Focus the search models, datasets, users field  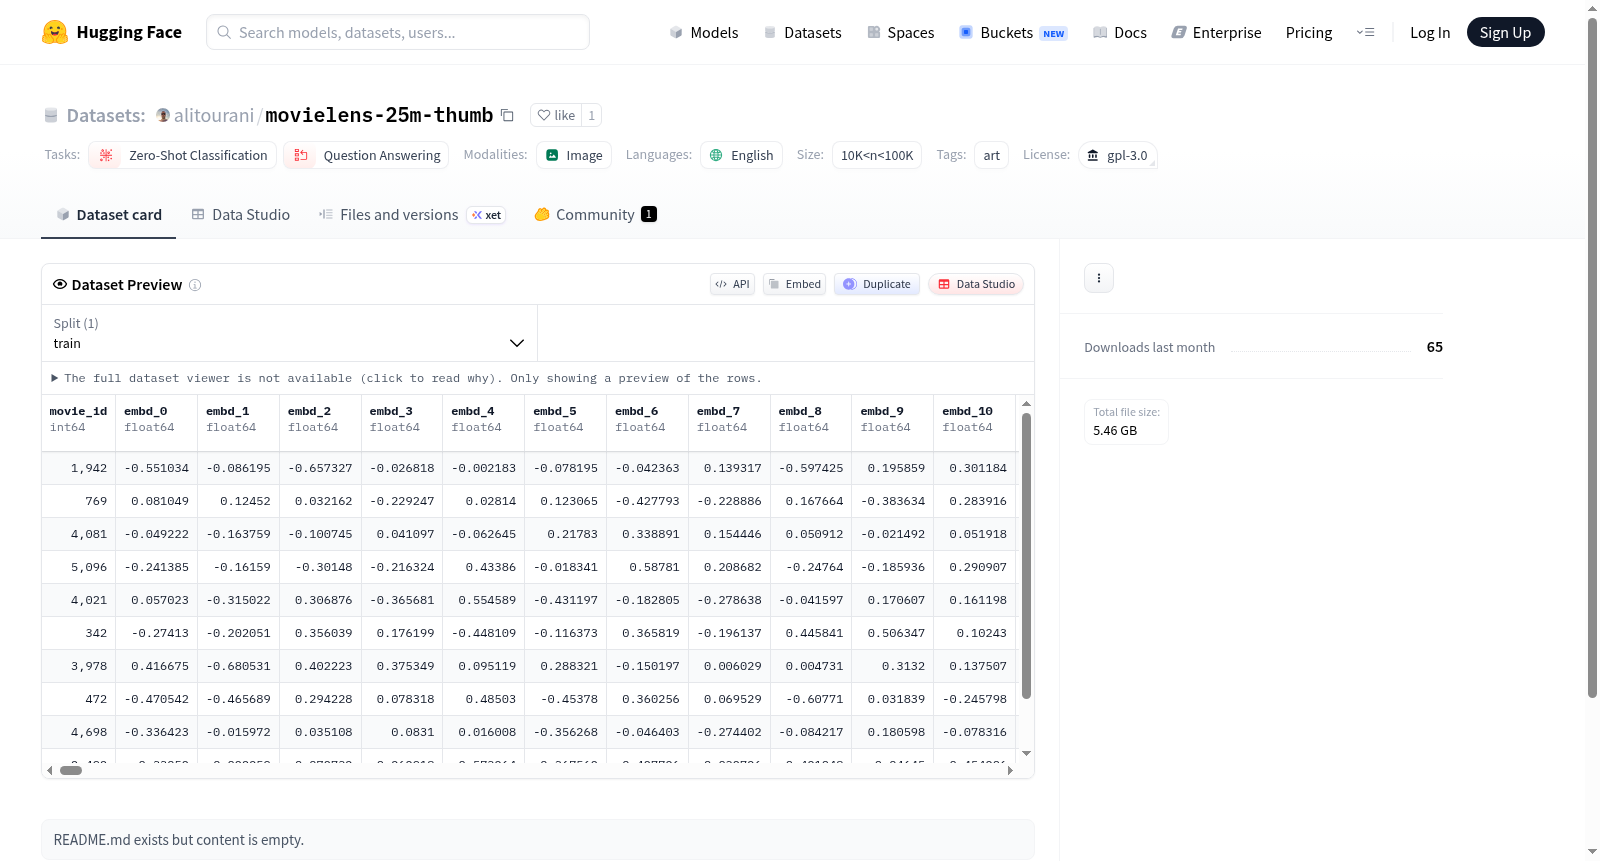398,32
